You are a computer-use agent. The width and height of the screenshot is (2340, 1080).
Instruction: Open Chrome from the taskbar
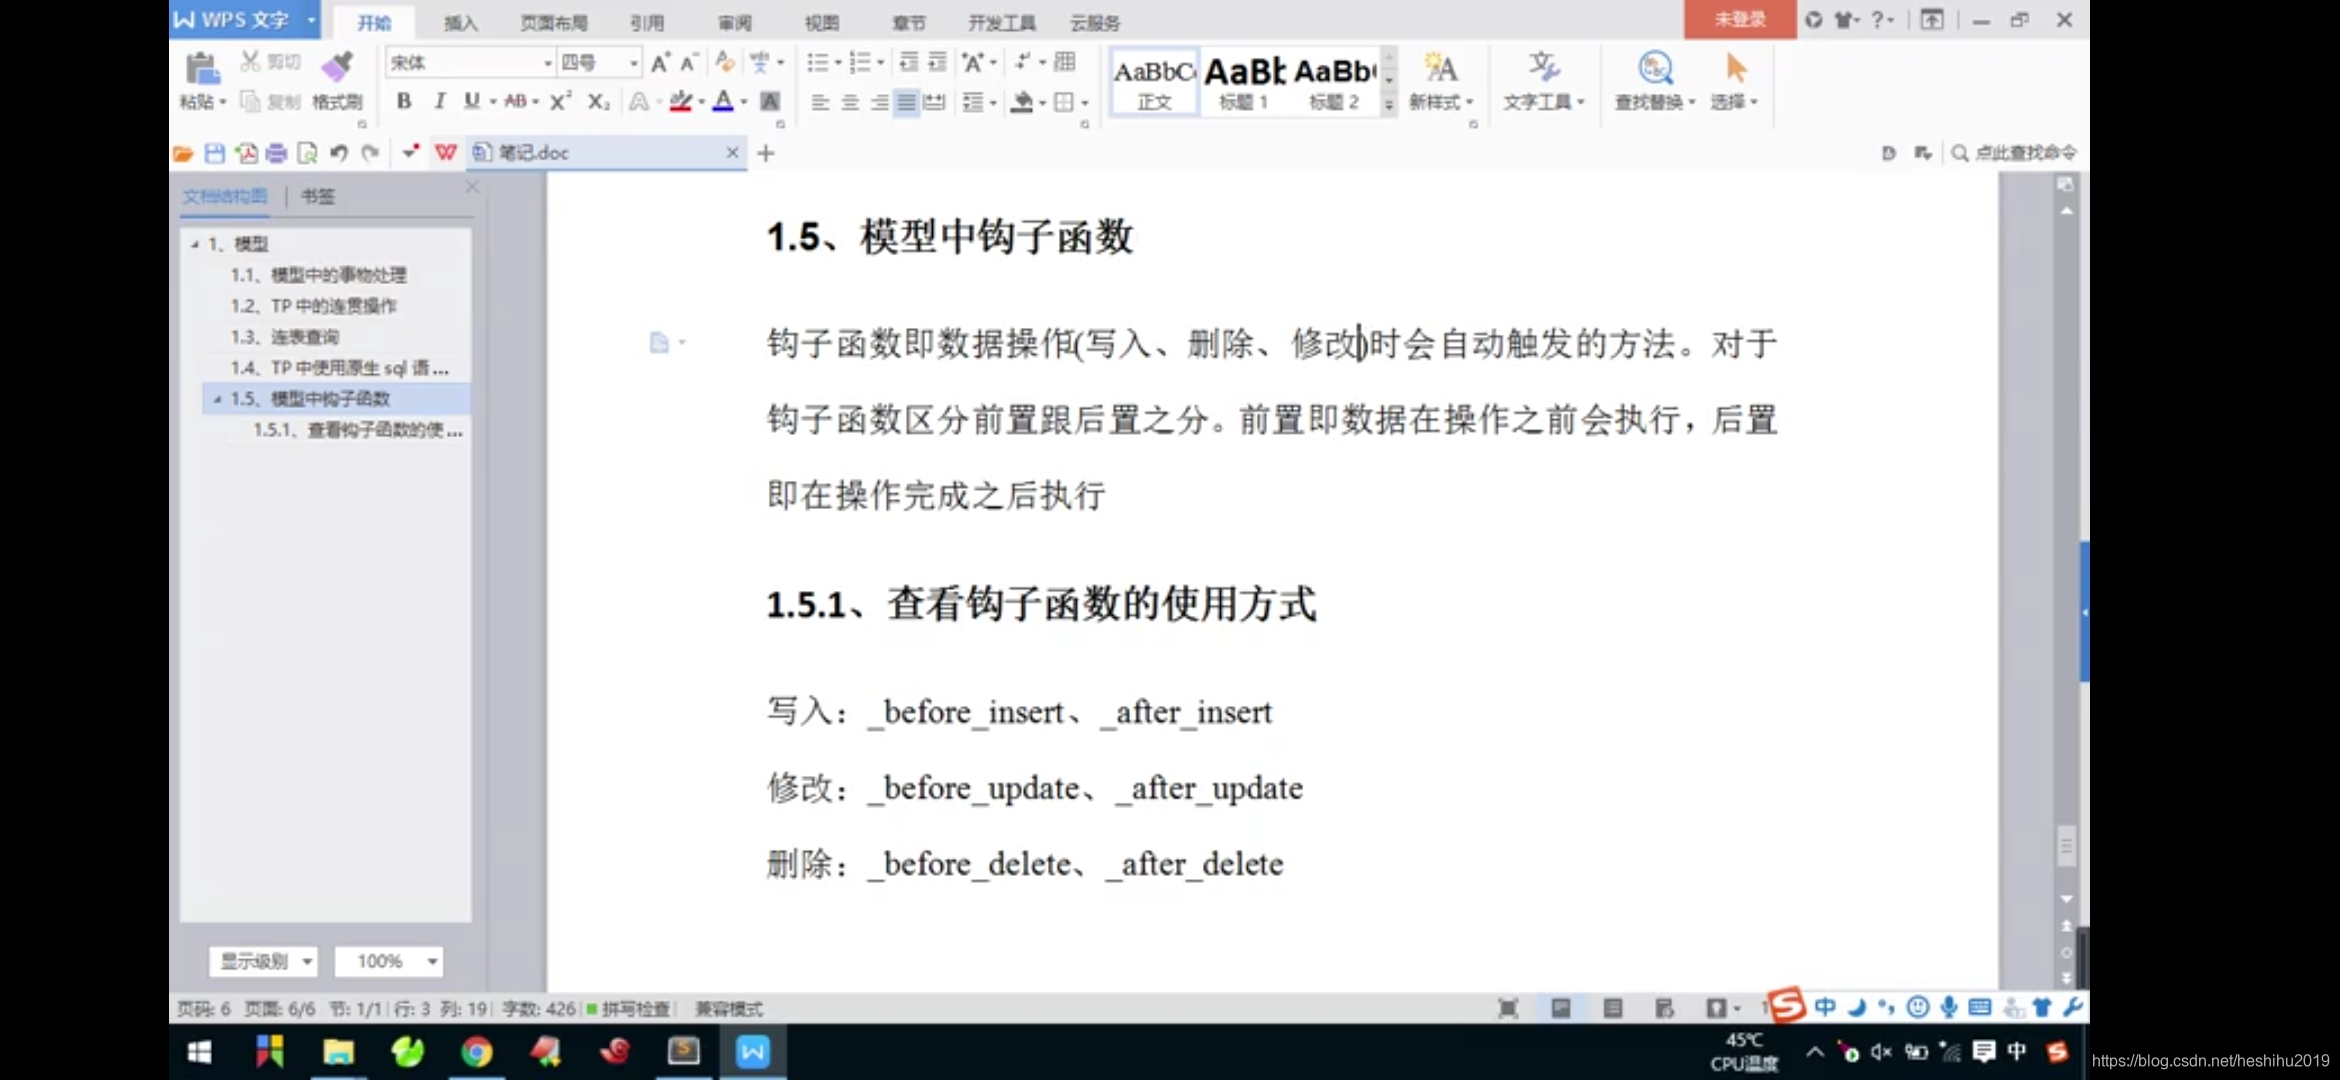[476, 1052]
